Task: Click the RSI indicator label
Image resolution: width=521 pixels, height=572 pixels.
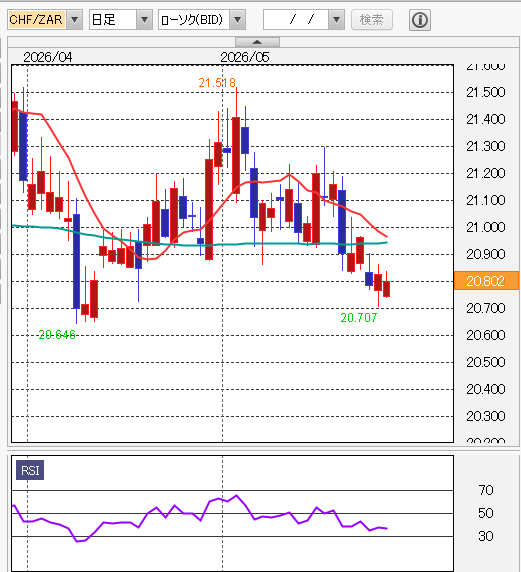Action: point(30,470)
